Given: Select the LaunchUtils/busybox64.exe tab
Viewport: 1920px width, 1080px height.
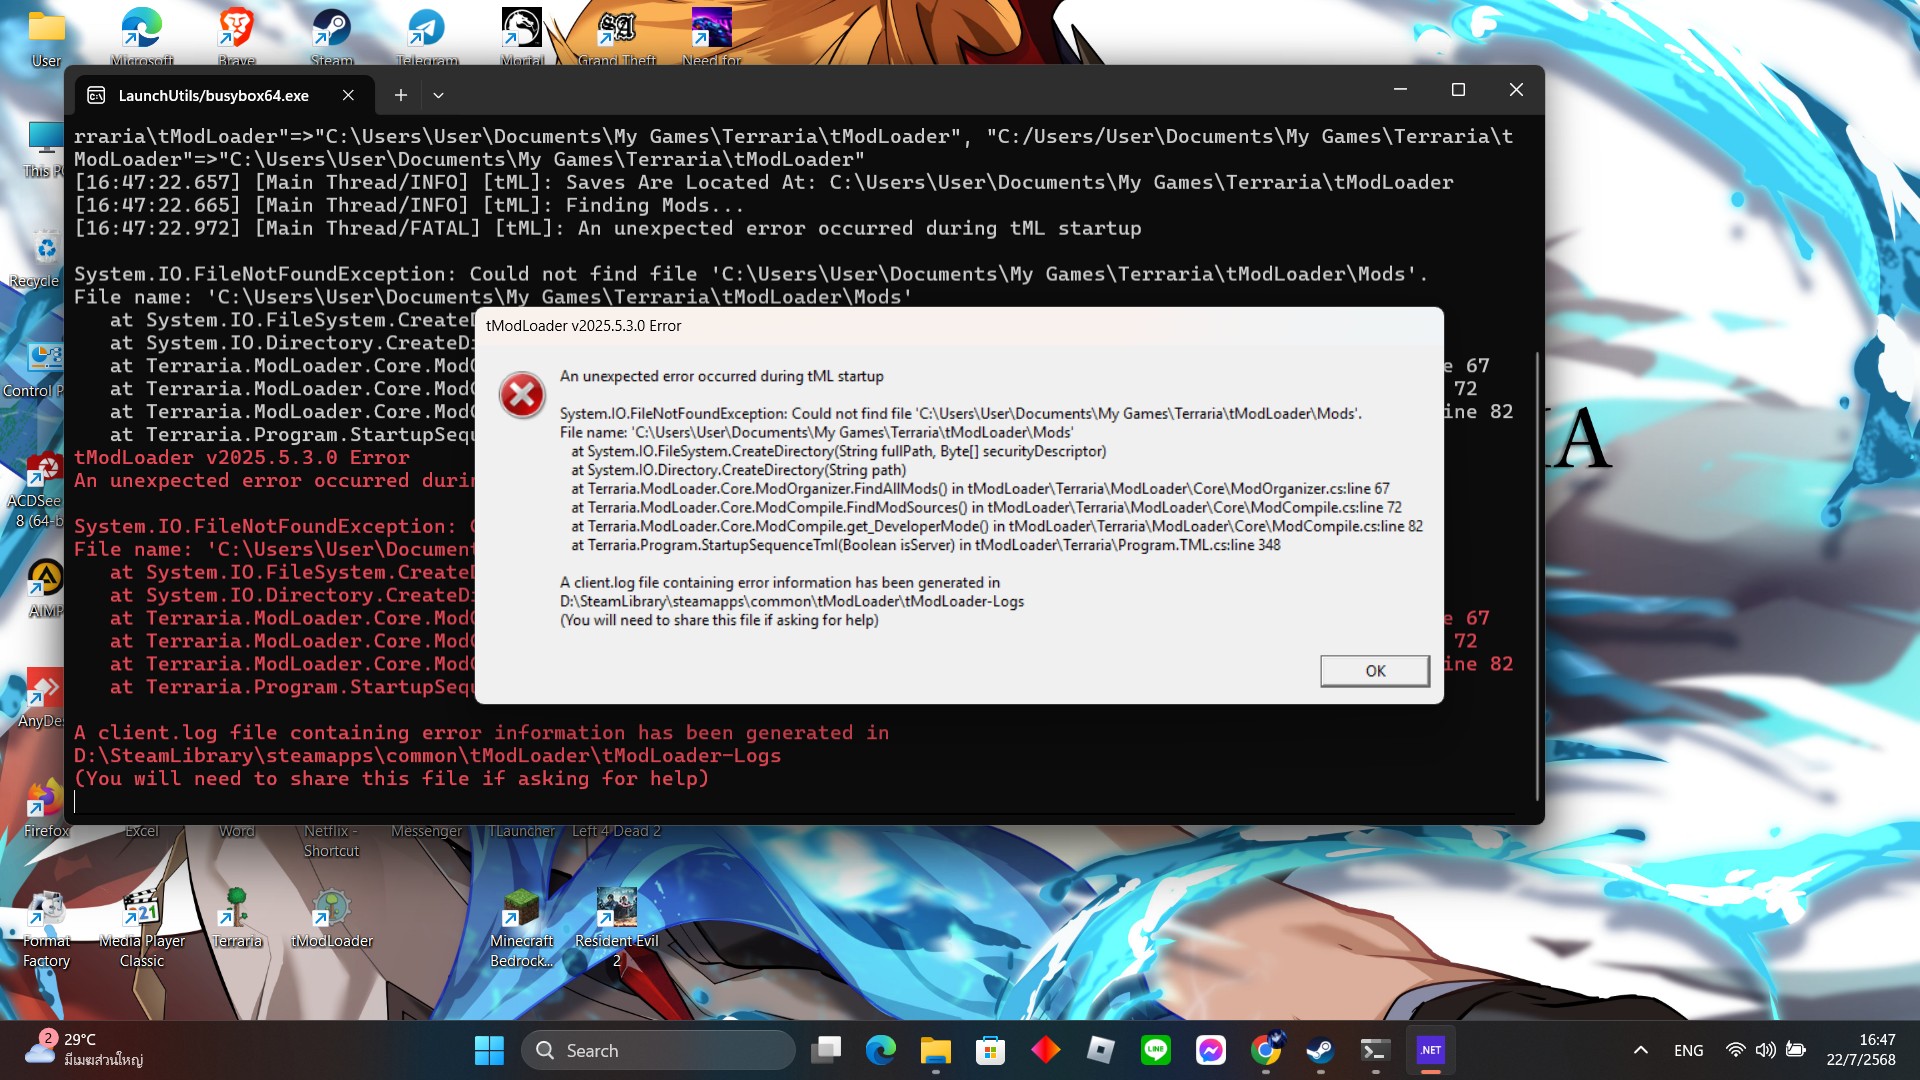Looking at the screenshot, I should [213, 96].
